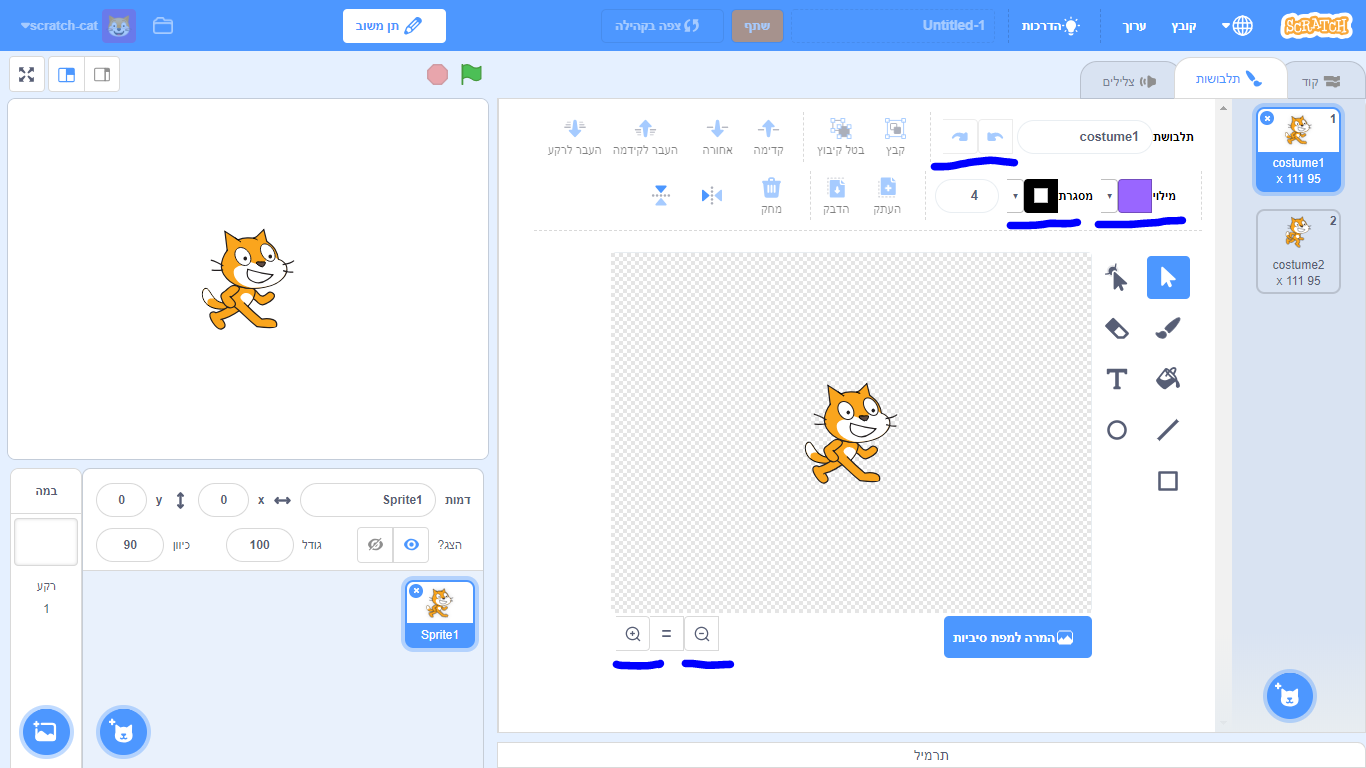The width and height of the screenshot is (1366, 768).
Task: Select the Text tool
Action: pyautogui.click(x=1117, y=379)
